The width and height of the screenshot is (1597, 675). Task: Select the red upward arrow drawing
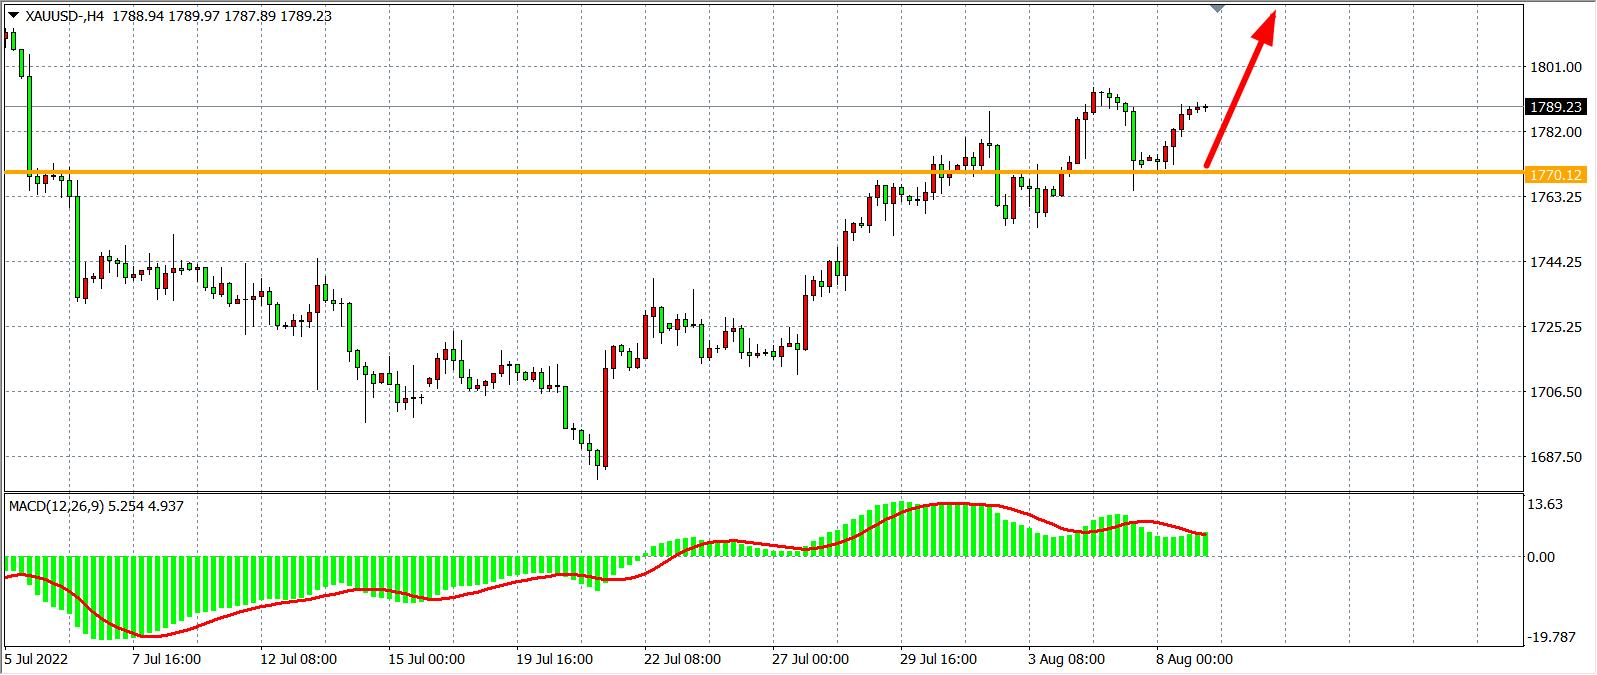pyautogui.click(x=1239, y=90)
